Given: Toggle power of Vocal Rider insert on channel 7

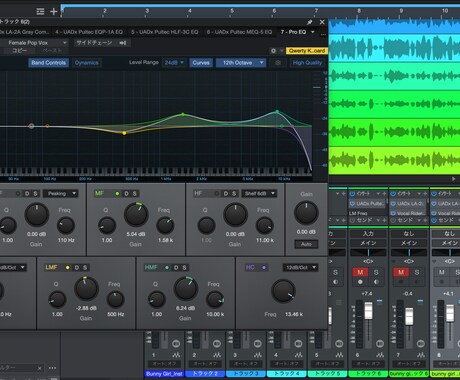Looking at the screenshot, I should pos(393,213).
